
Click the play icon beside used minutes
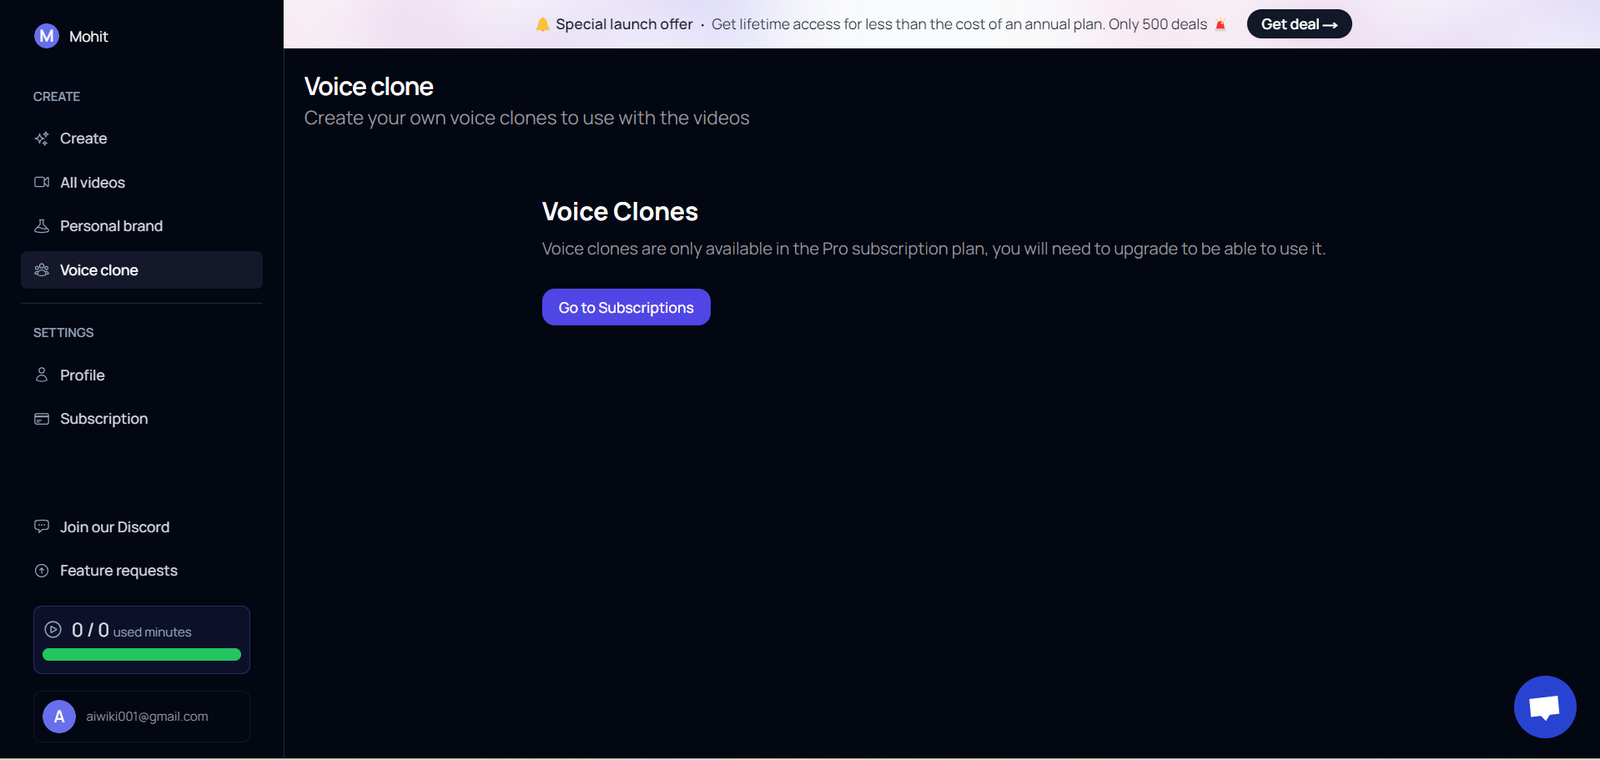53,630
